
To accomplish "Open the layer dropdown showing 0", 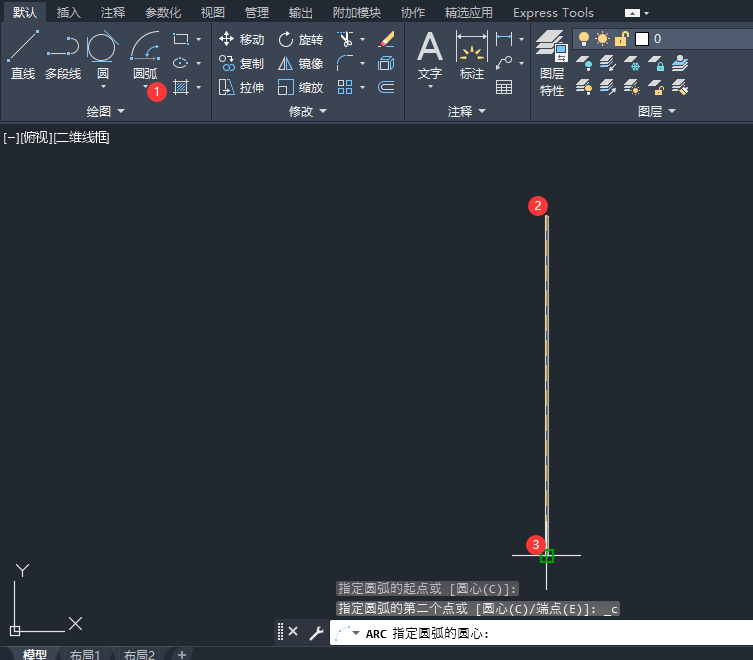I will 663,39.
